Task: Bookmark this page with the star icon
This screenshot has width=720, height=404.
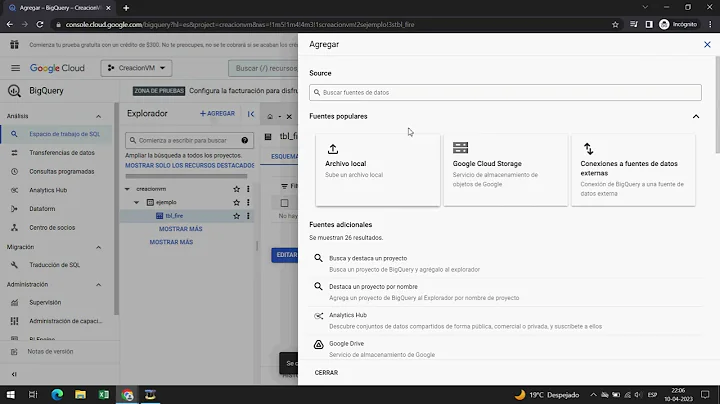Action: (615, 24)
